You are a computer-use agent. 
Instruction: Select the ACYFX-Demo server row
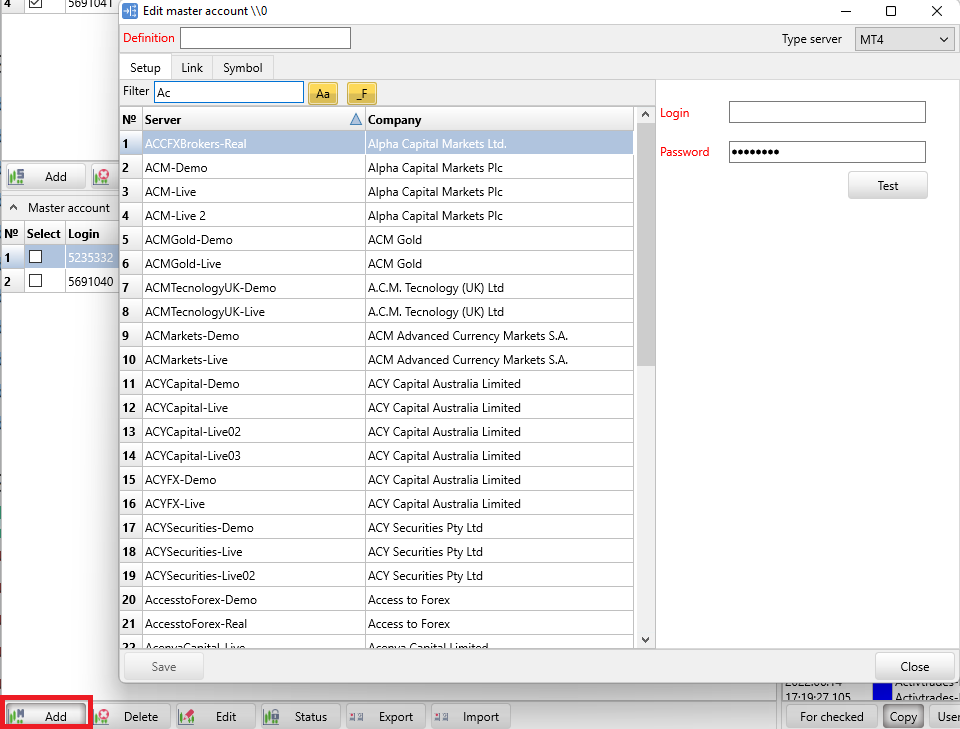tap(377, 479)
